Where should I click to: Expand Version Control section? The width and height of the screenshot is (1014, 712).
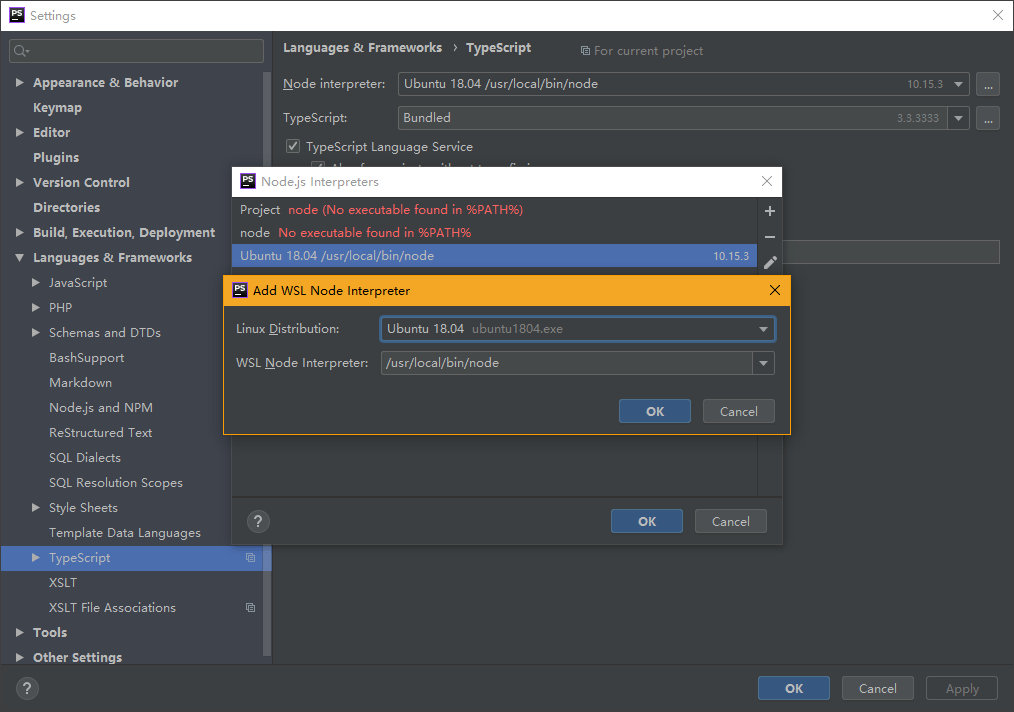19,182
